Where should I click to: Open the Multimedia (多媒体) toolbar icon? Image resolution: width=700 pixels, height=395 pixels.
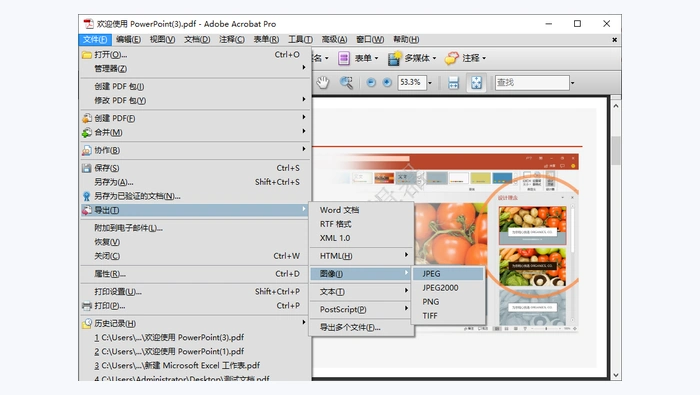click(x=394, y=58)
